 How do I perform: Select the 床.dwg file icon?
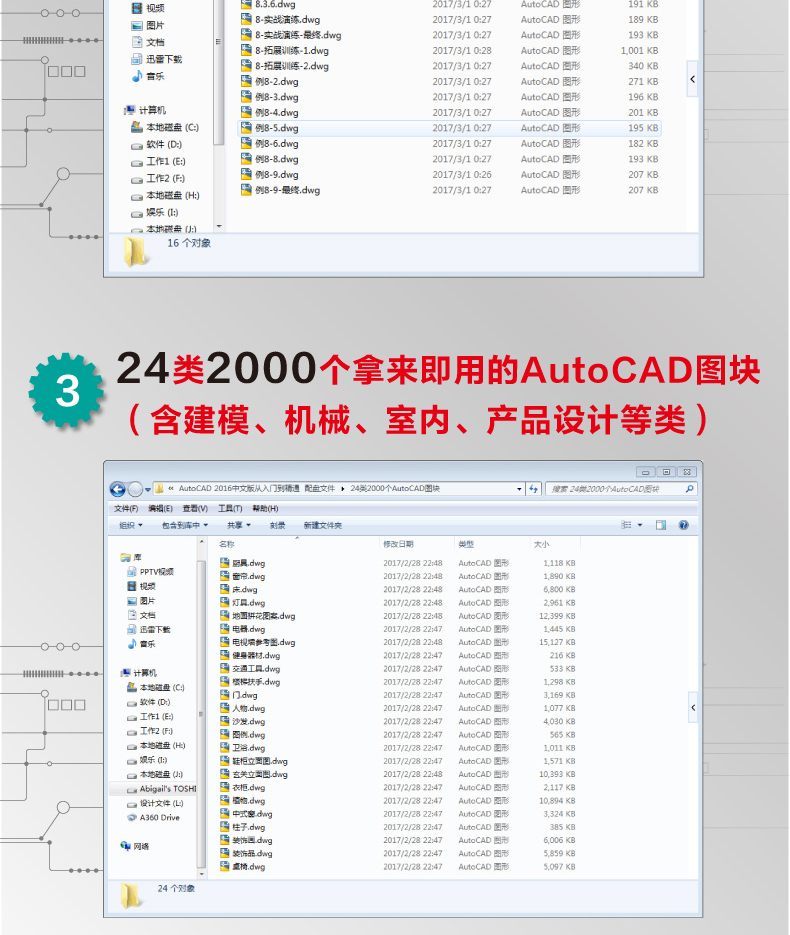point(225,589)
